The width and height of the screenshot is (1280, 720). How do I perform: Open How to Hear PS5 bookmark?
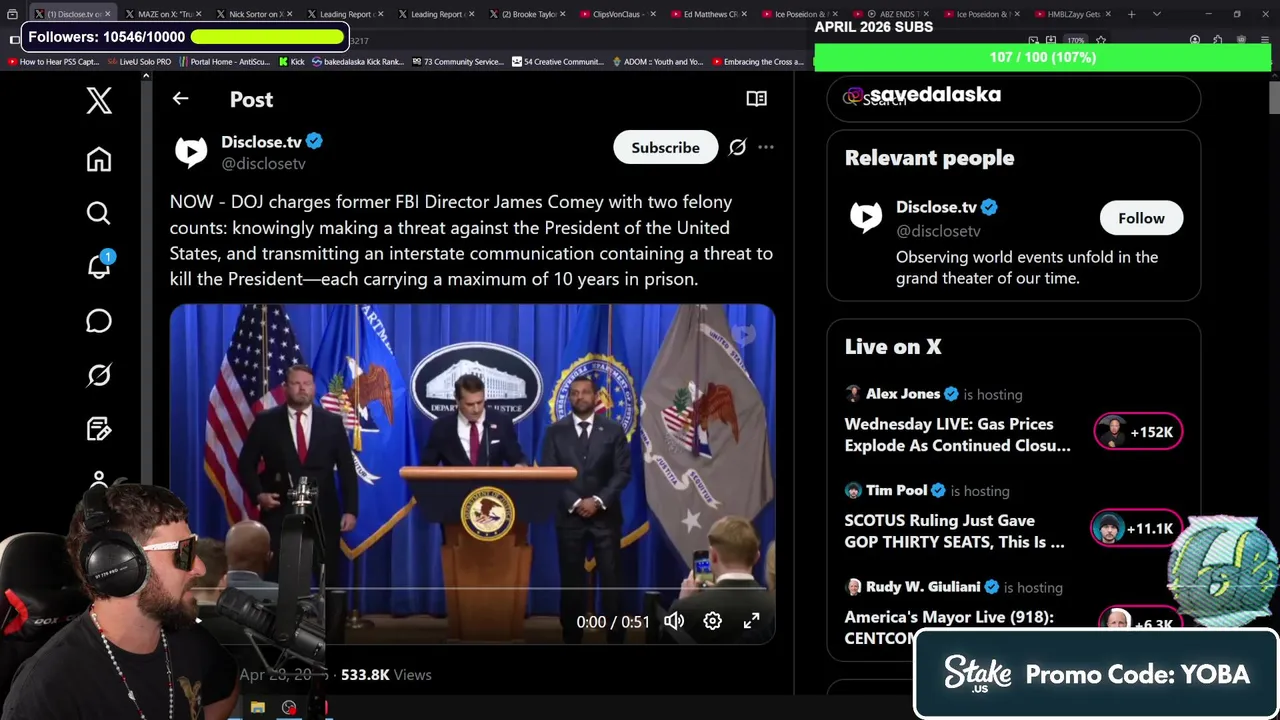(54, 62)
